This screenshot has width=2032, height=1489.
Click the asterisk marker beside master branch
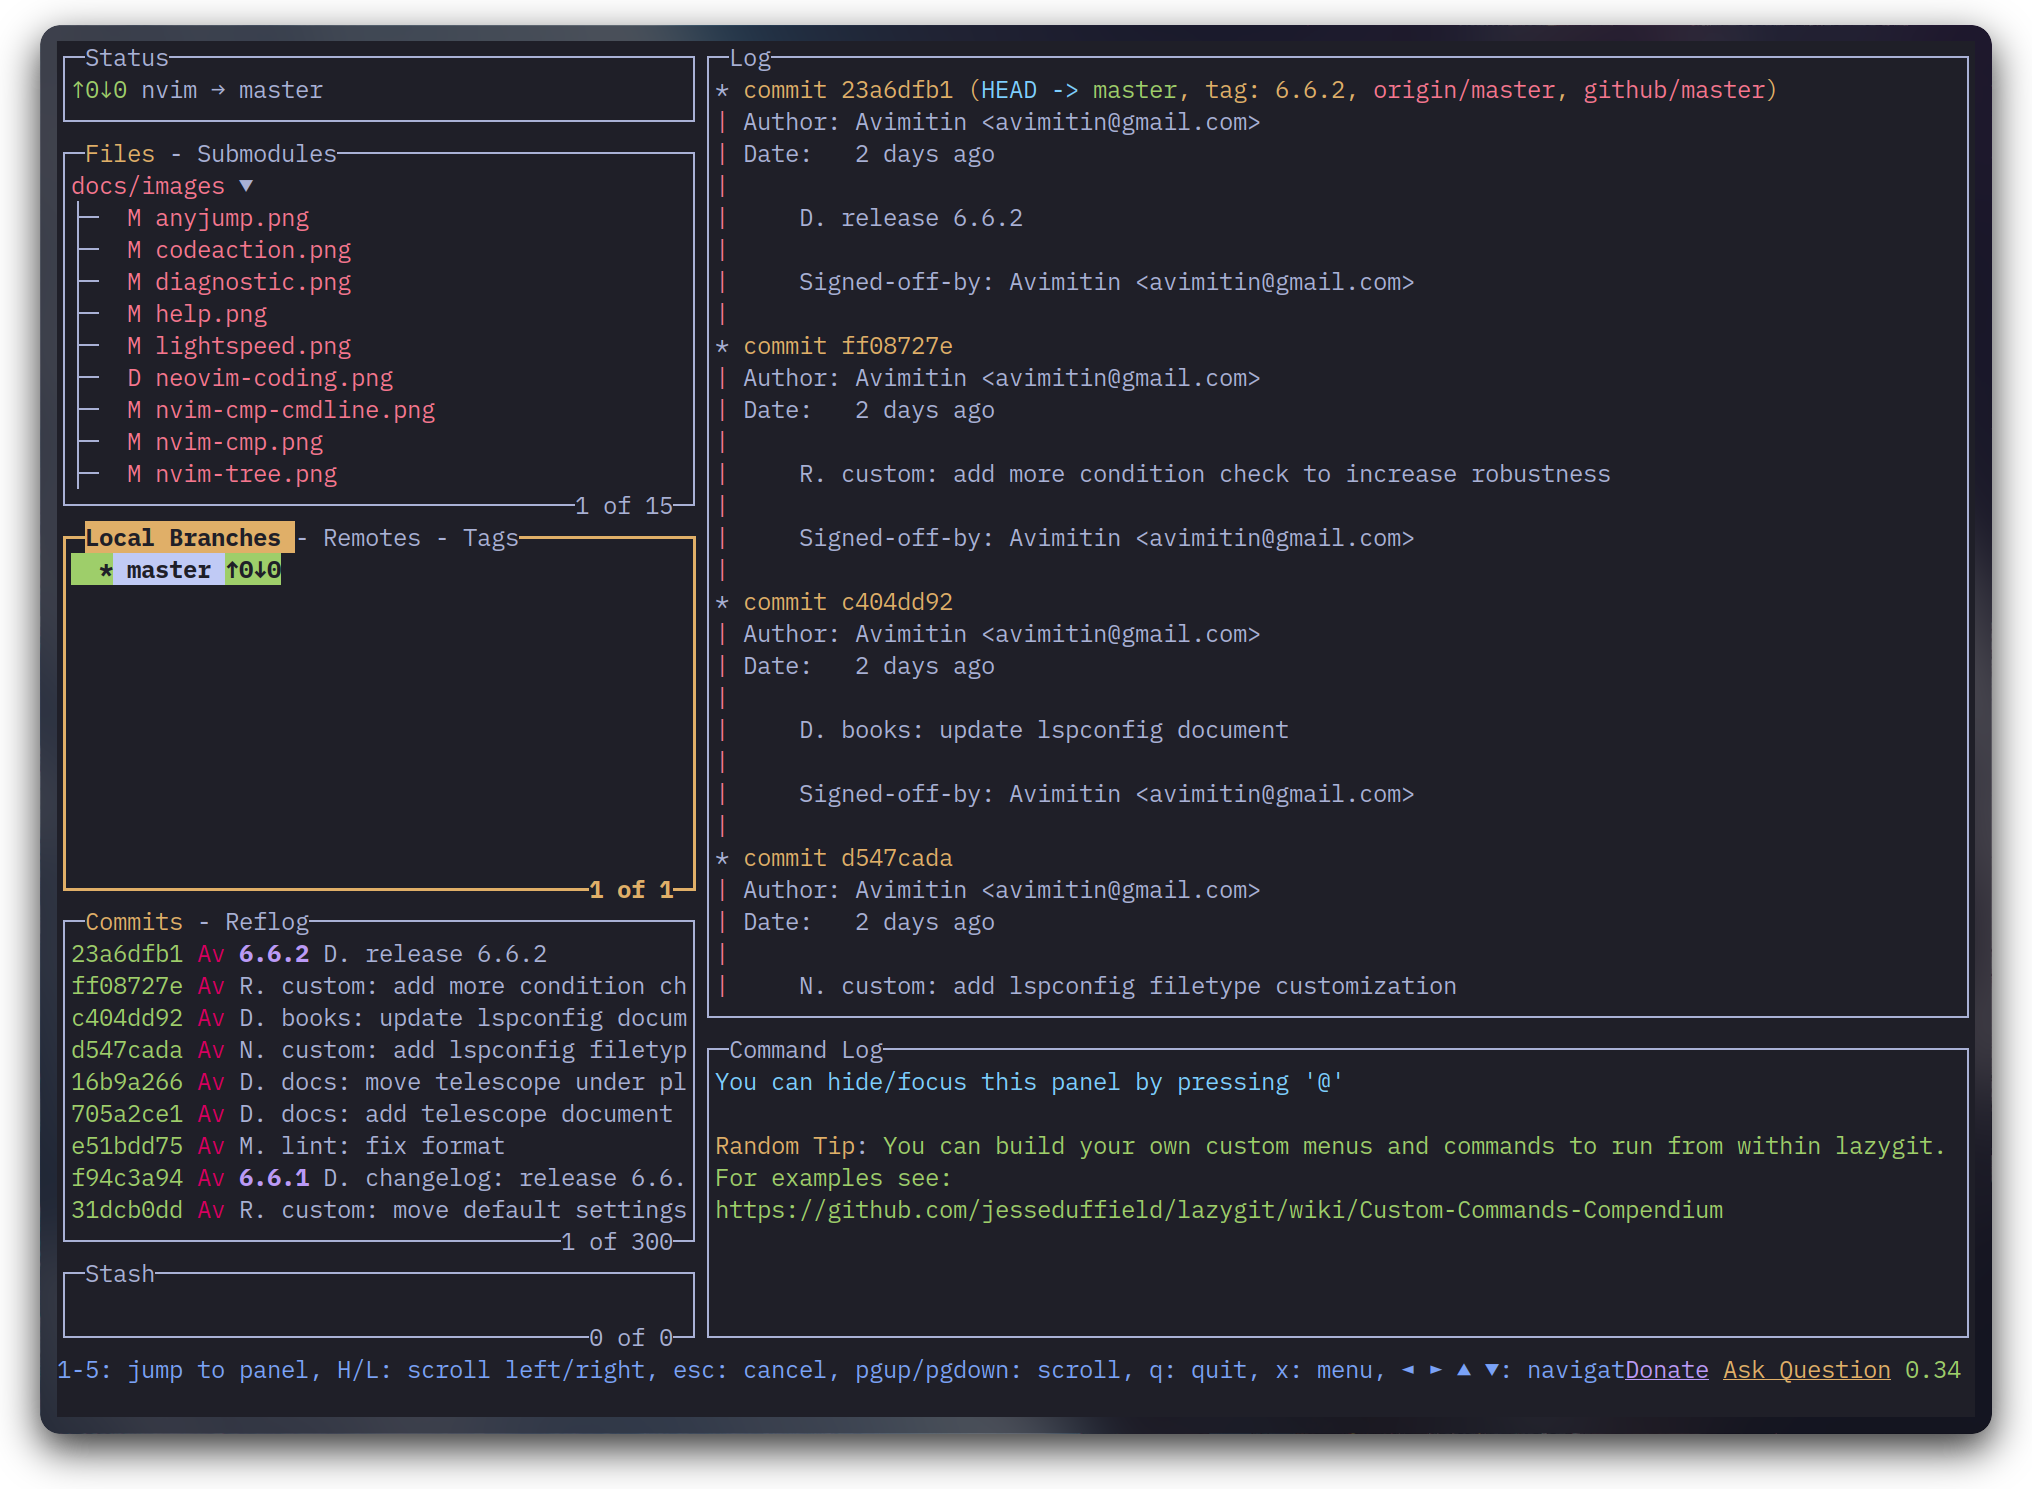pyautogui.click(x=105, y=570)
